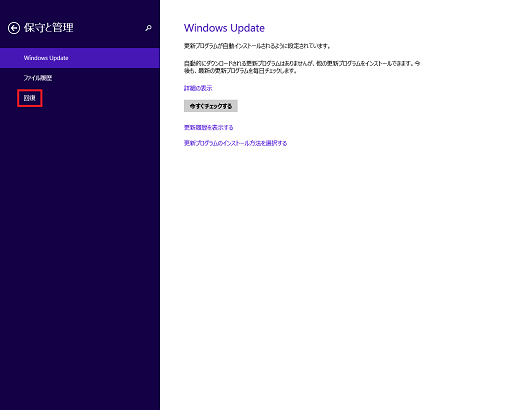The height and width of the screenshot is (410, 512).
Task: Search settings using the sidebar search icon
Action: click(148, 28)
